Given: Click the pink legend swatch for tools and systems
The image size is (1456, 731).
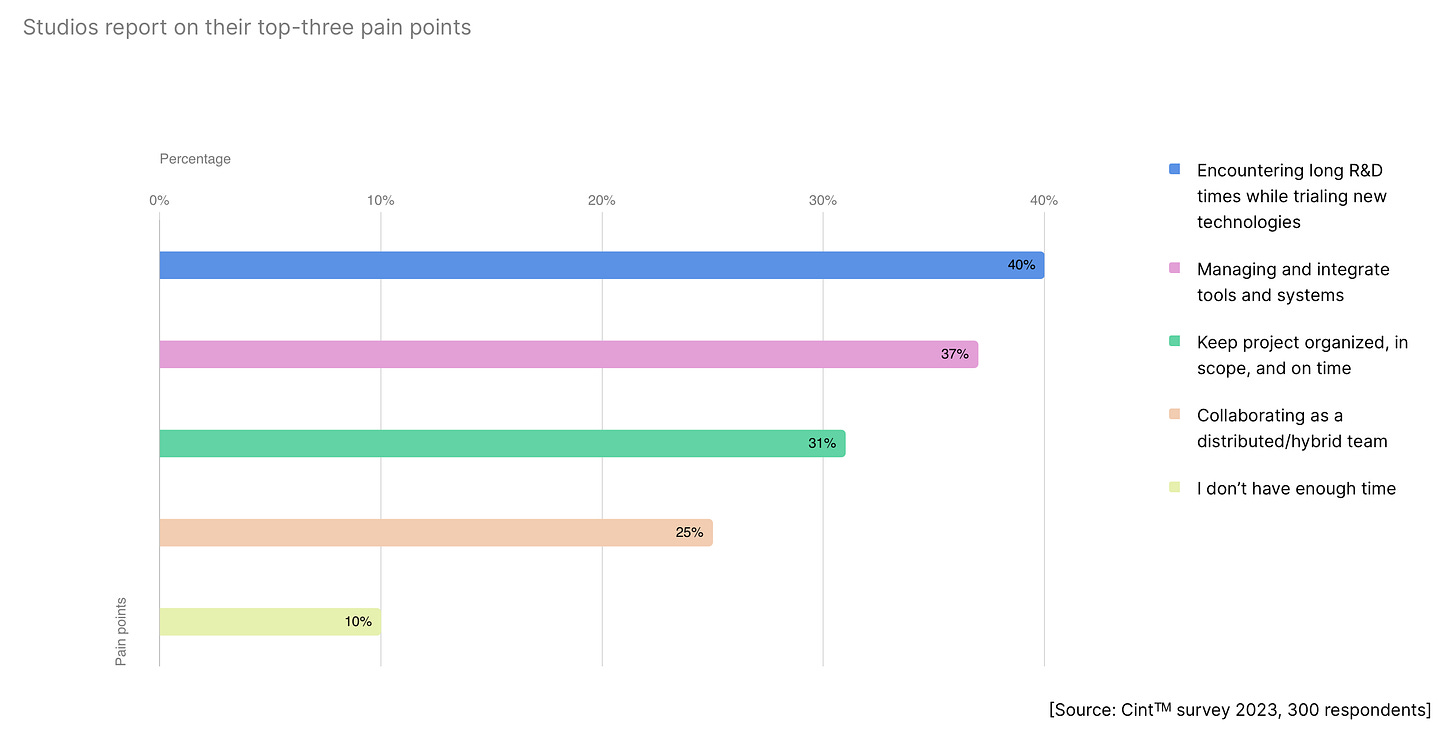Looking at the screenshot, I should click(x=1175, y=269).
